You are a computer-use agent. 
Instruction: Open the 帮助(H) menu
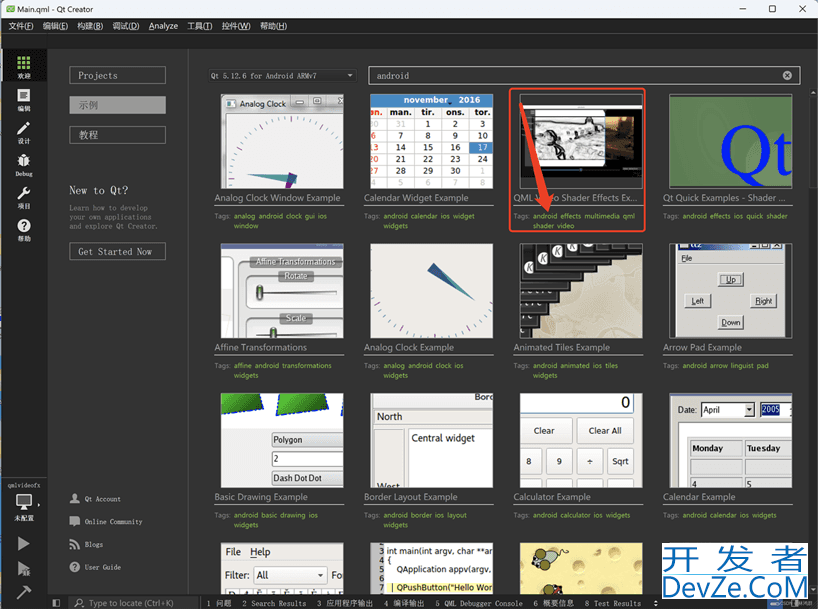pyautogui.click(x=273, y=26)
